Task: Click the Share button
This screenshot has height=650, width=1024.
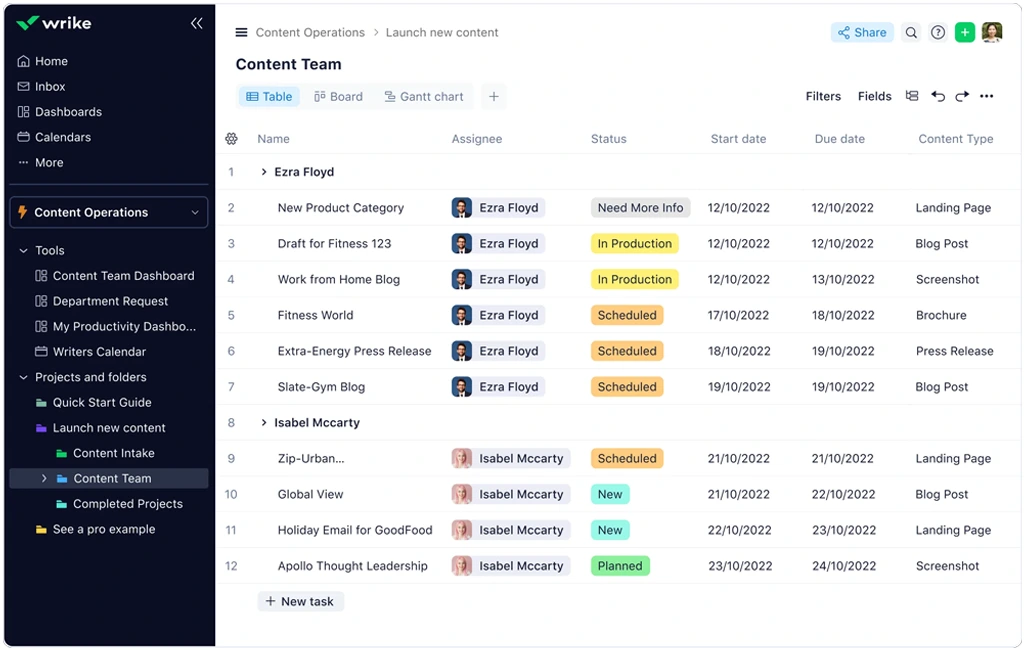Action: (x=862, y=33)
